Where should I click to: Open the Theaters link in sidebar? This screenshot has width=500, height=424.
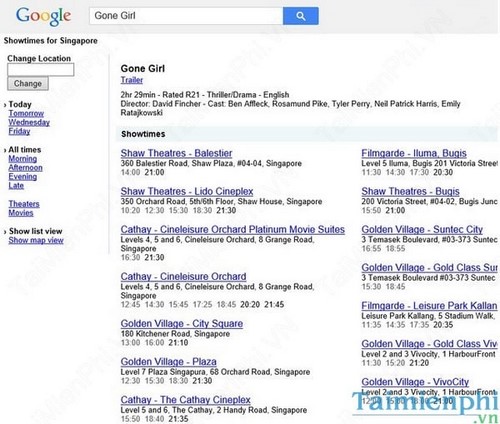24,204
